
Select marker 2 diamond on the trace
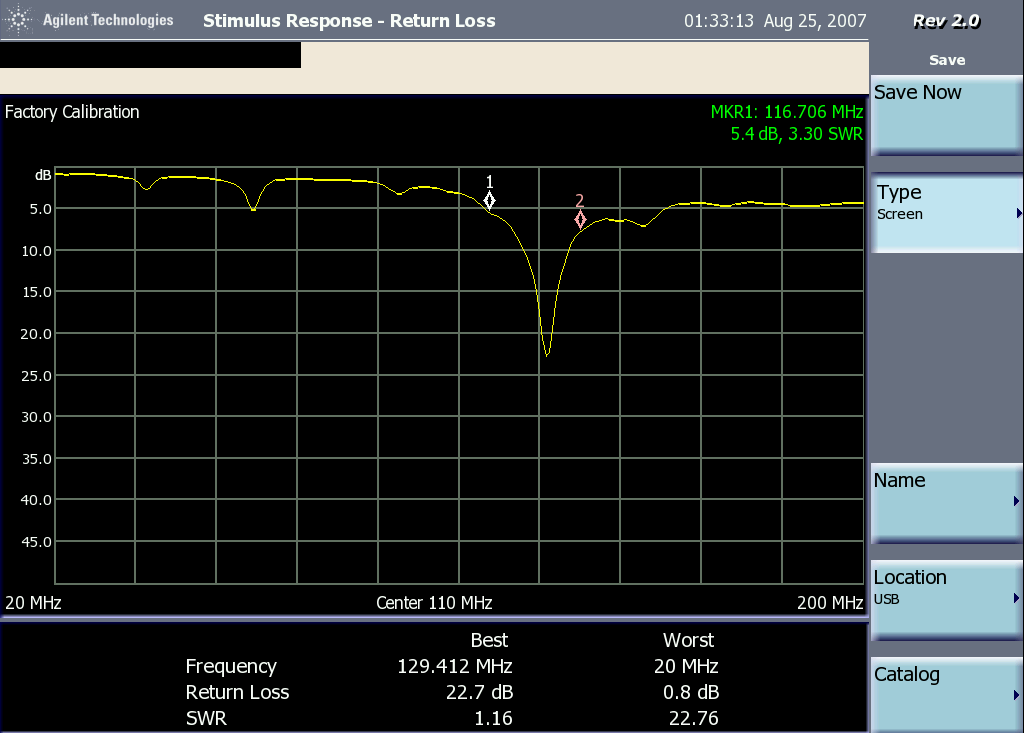click(x=580, y=220)
